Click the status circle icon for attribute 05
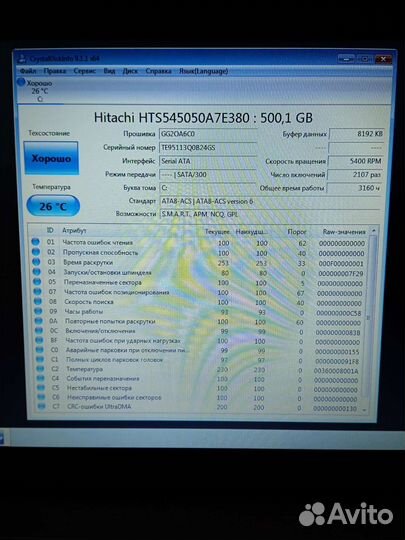Image resolution: width=405 pixels, height=540 pixels. (x=37, y=282)
